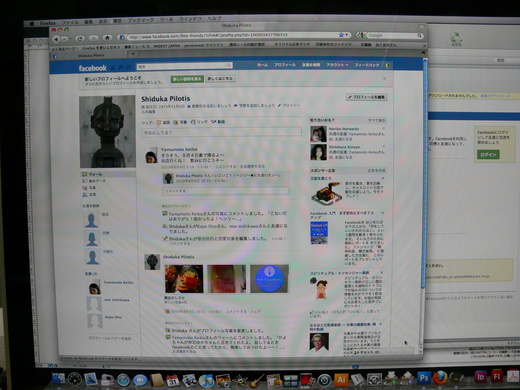
Task: Dismiss the new profile welcome banner
Action: point(384,78)
